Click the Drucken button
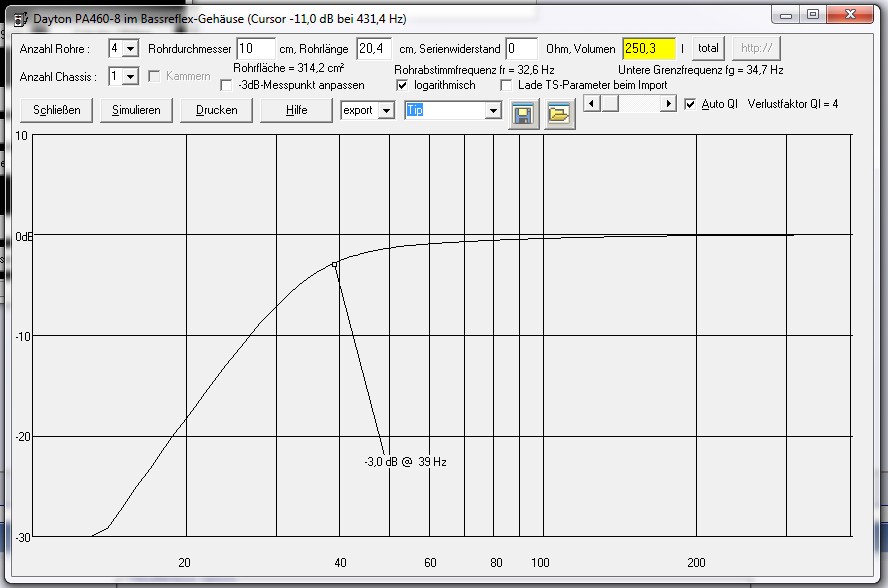Viewport: 888px width, 588px height. 216,110
